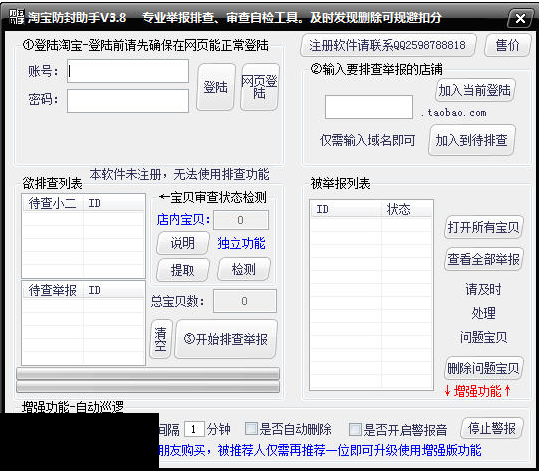The width and height of the screenshot is (539, 471).
Task: Click the red 增强功能 label
Action: coord(478,391)
